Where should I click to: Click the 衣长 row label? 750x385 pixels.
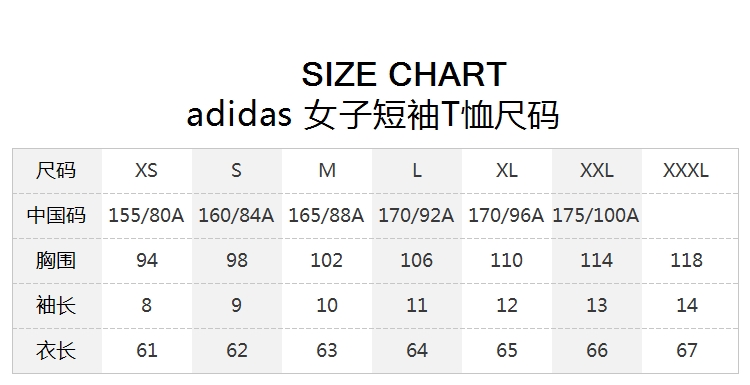point(56,350)
